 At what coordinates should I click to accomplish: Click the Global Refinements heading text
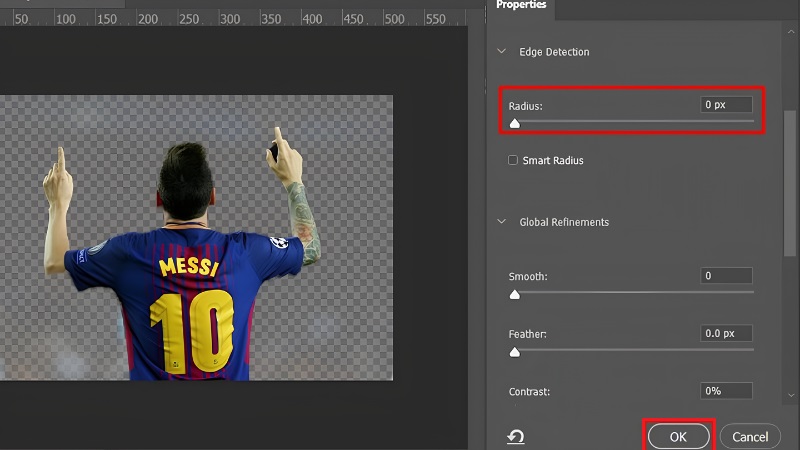pos(564,222)
